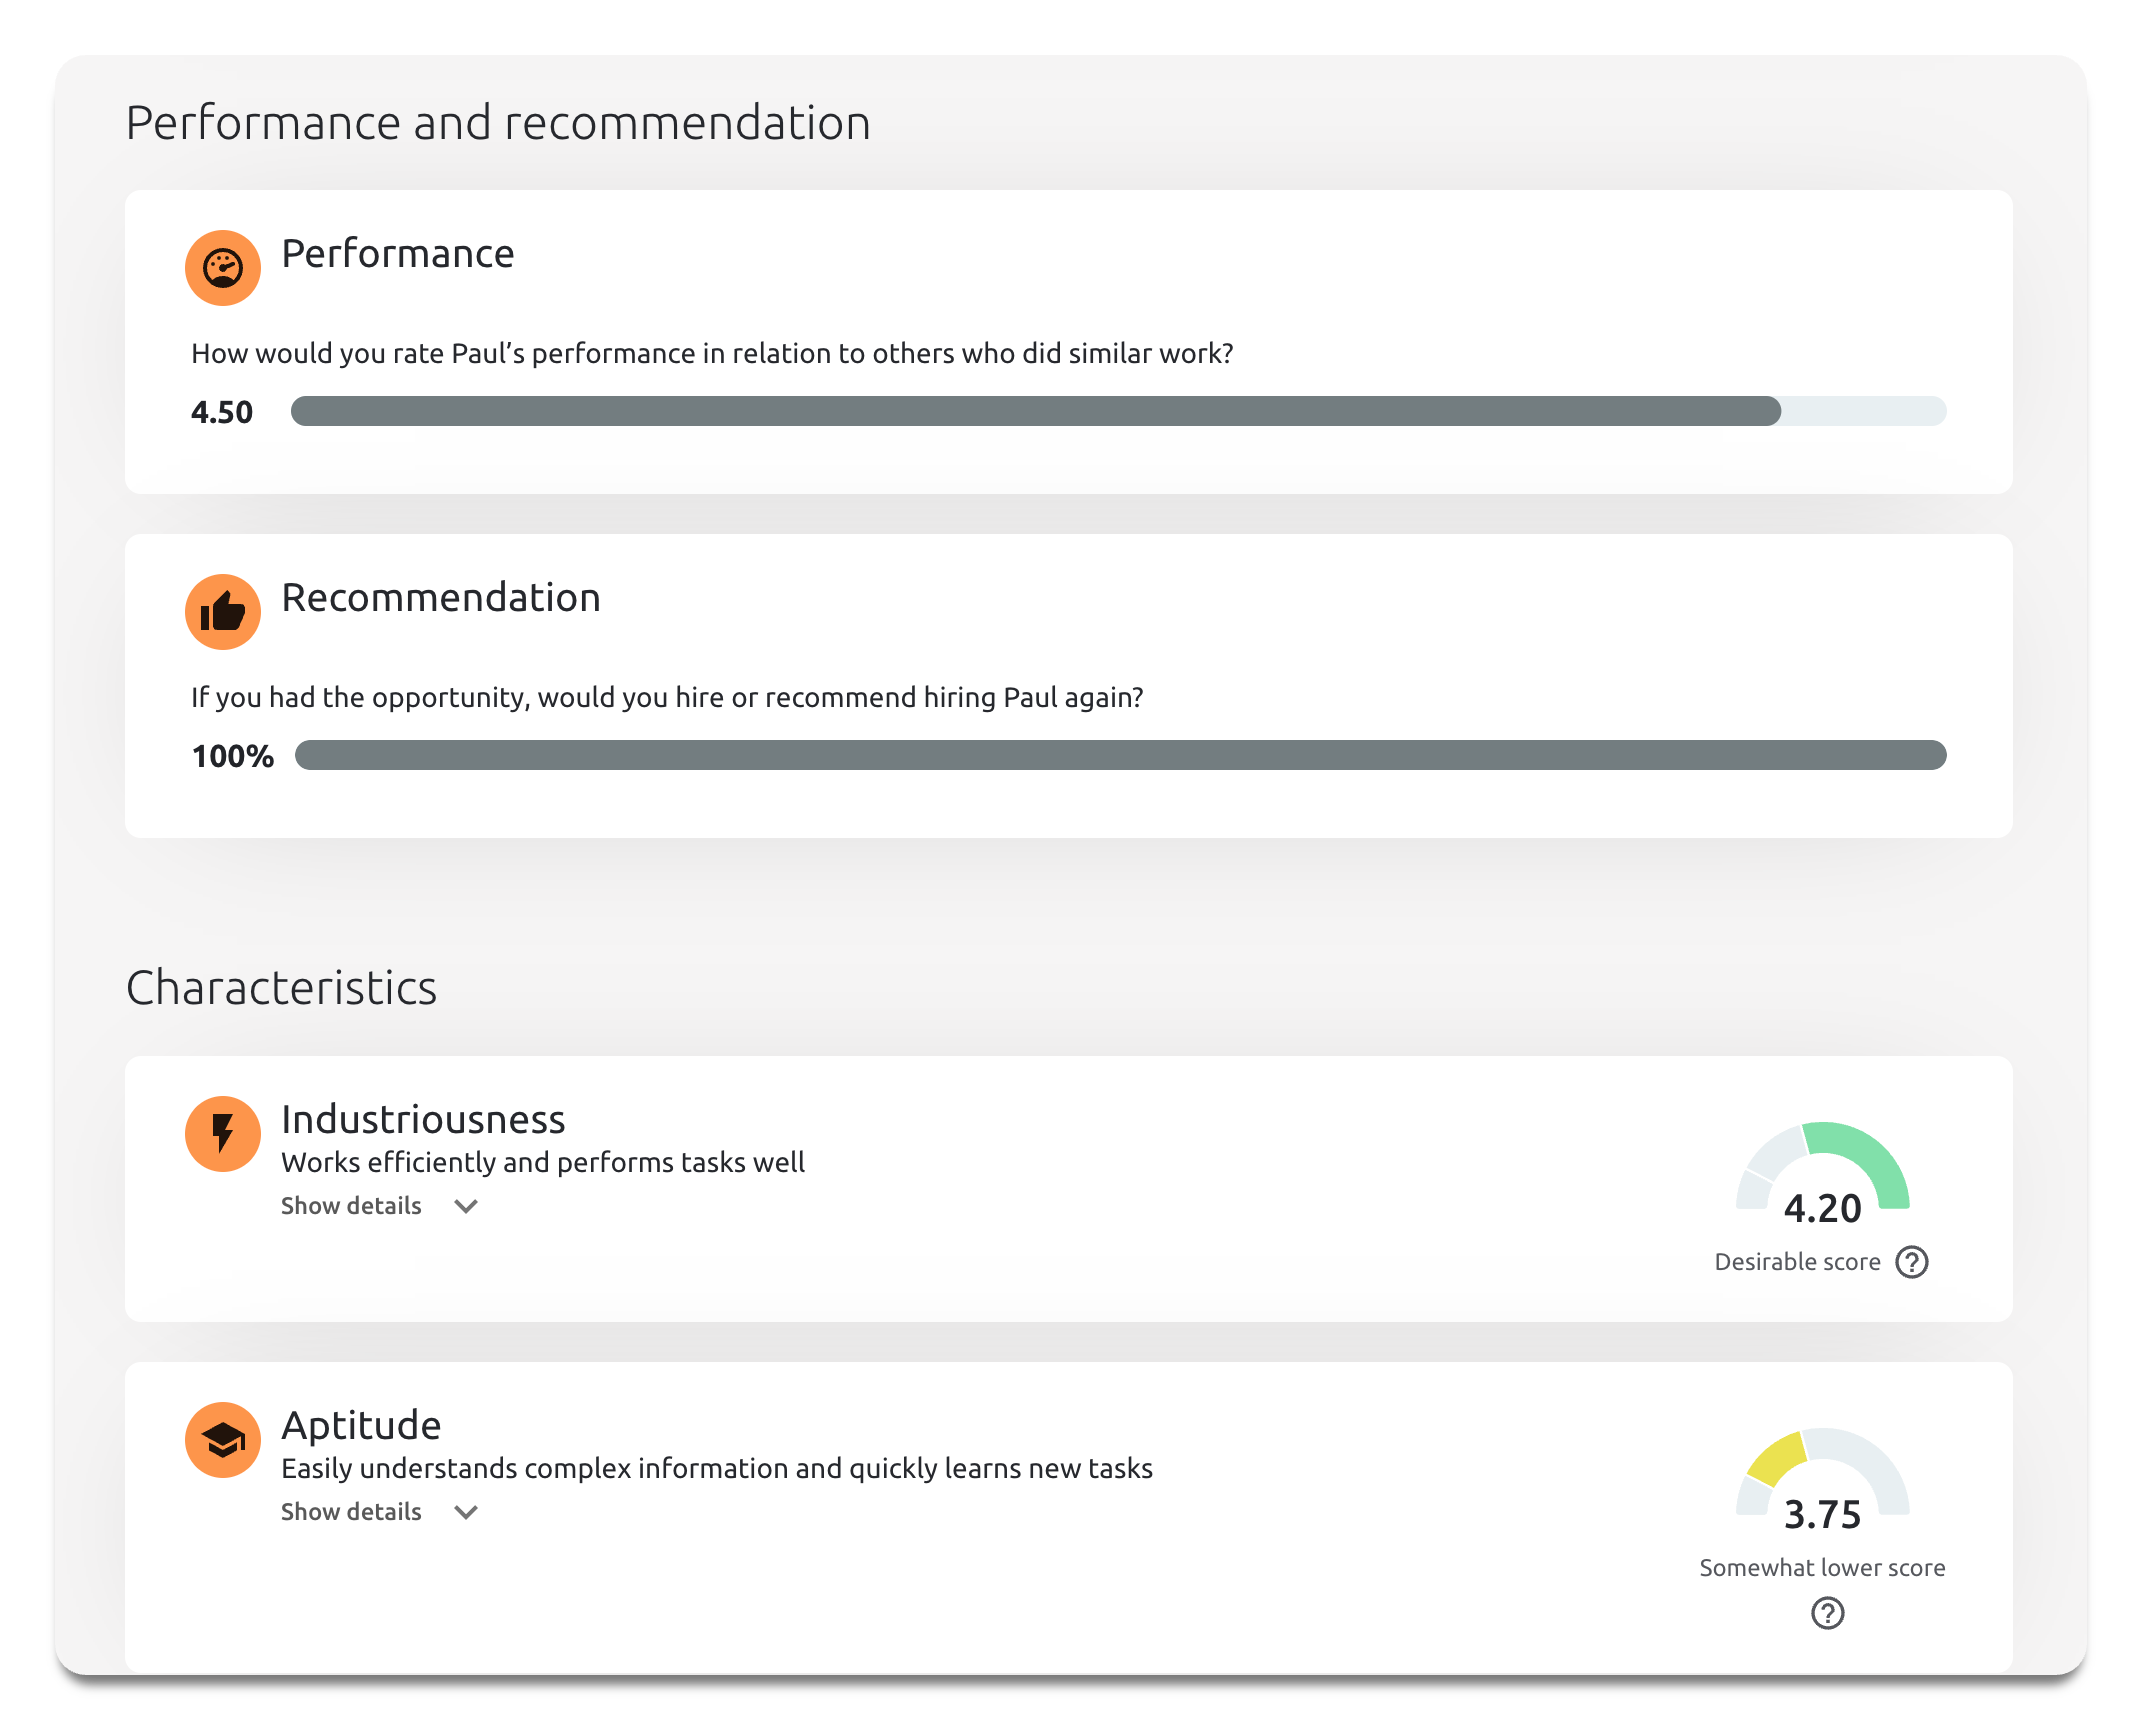
Task: Click the Performance speedometer icon
Action: (x=223, y=268)
